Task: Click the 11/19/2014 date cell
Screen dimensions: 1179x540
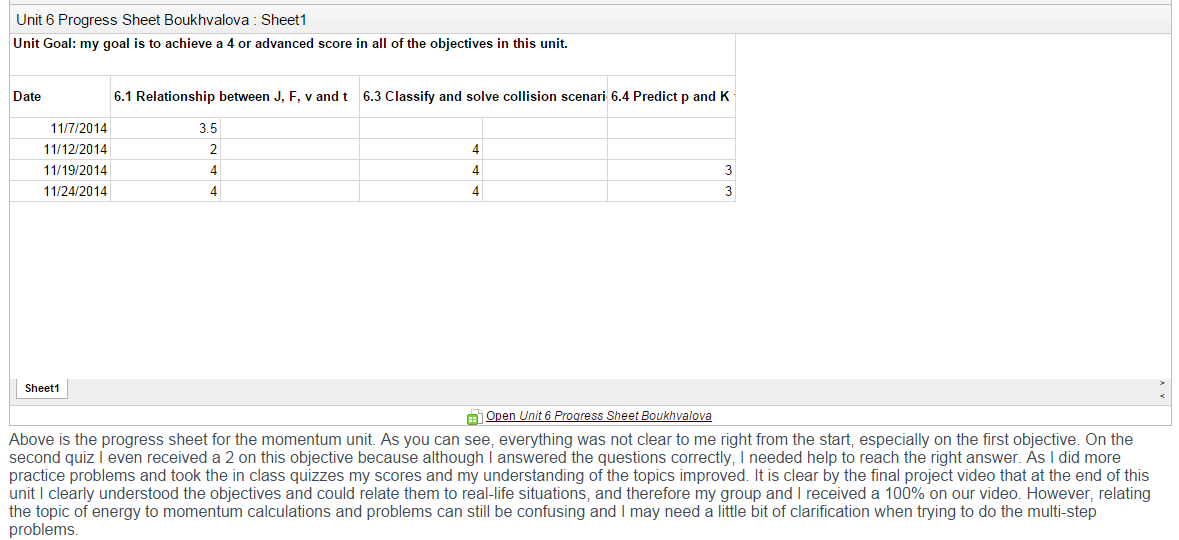Action: pos(60,171)
